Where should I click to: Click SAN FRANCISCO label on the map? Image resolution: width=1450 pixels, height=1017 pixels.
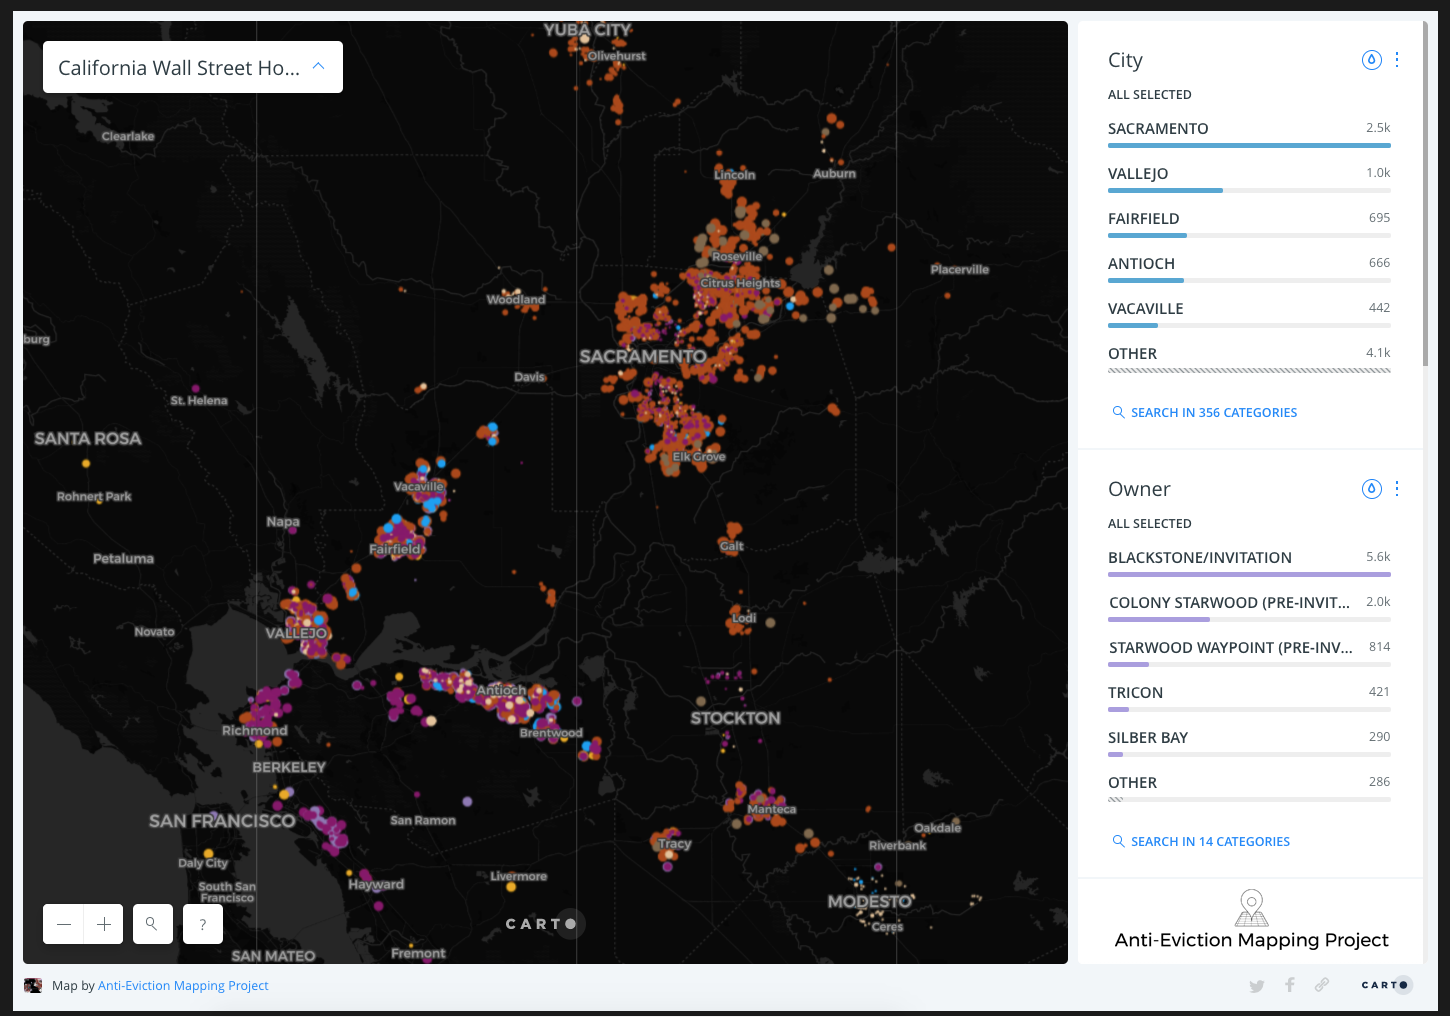222,821
